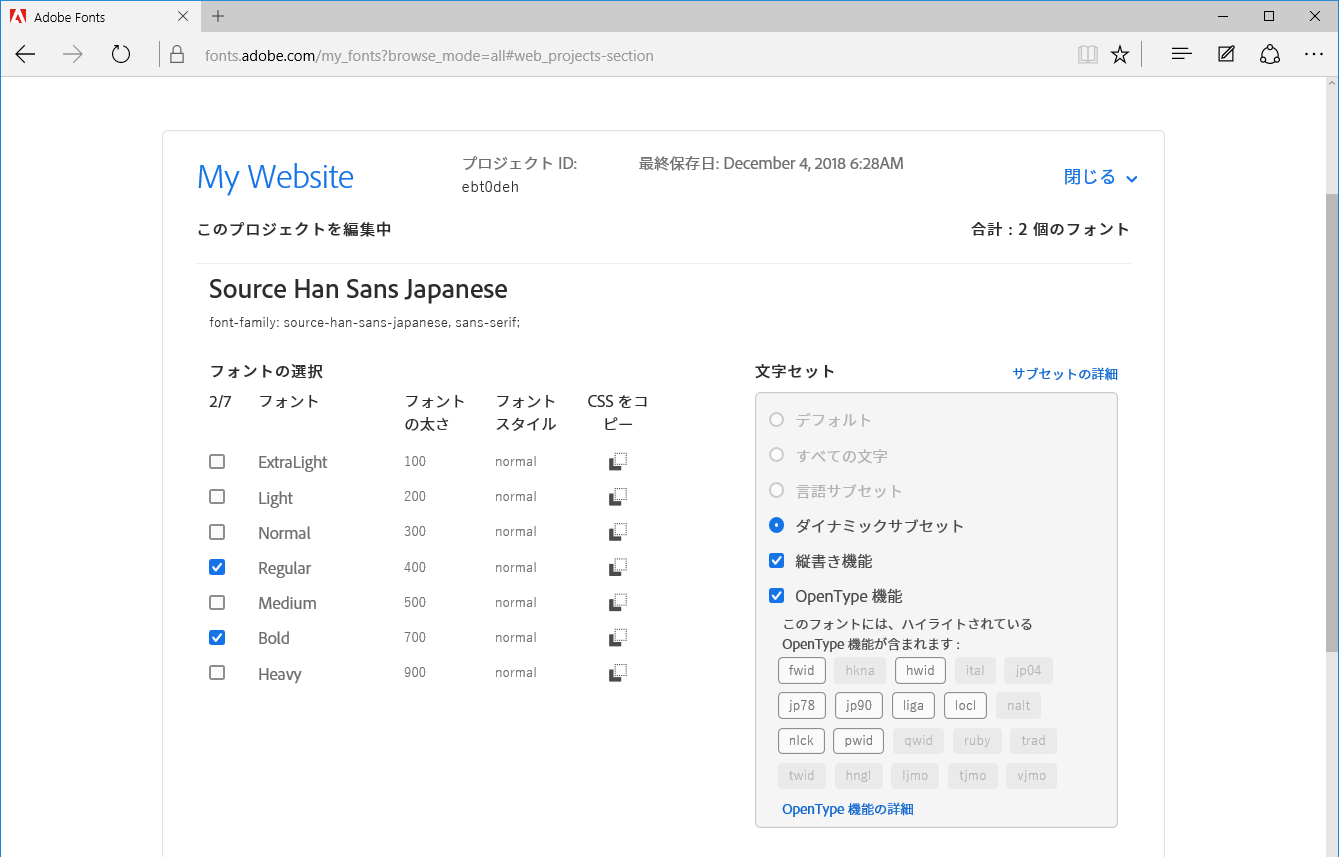Click the jp90 feature tag
Viewport: 1339px width, 857px height.
point(859,706)
